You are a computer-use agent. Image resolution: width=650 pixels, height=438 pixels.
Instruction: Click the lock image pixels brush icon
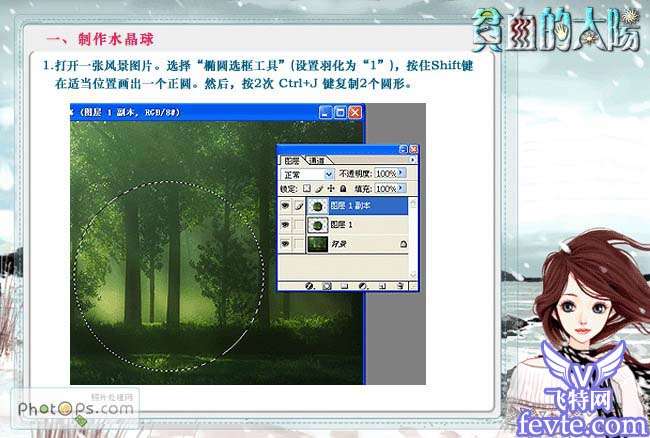coord(319,189)
